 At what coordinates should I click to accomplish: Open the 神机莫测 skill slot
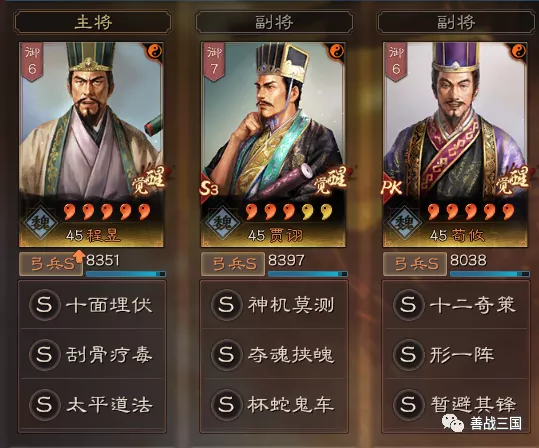coord(274,305)
